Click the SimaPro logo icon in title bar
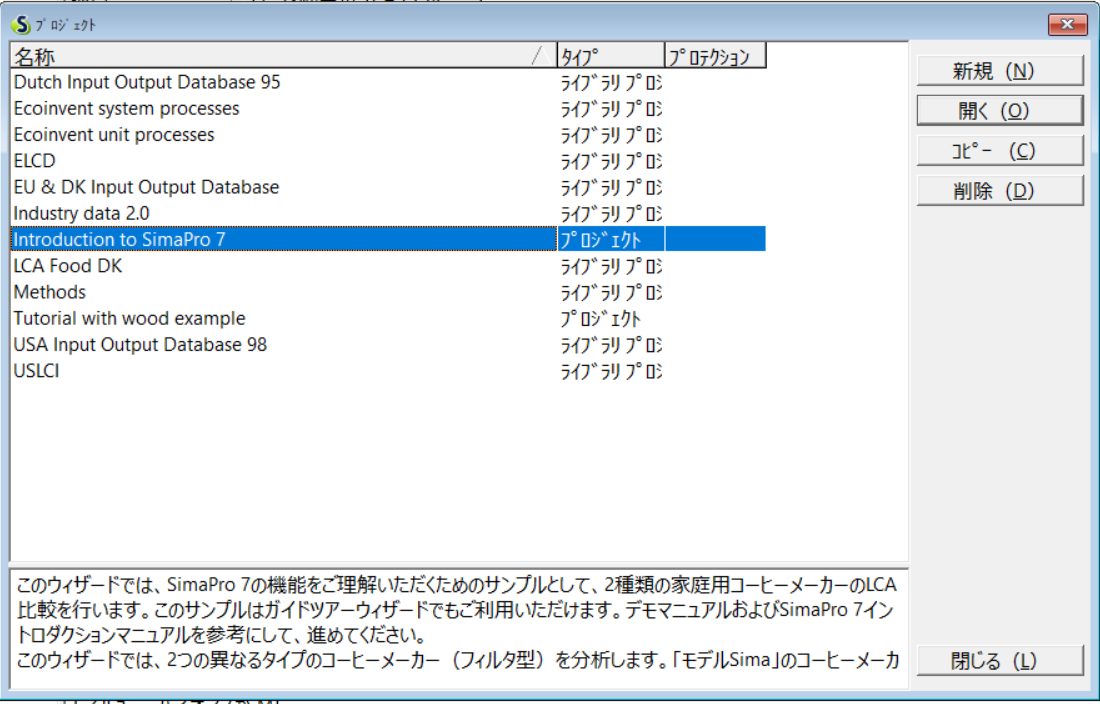 (21, 25)
